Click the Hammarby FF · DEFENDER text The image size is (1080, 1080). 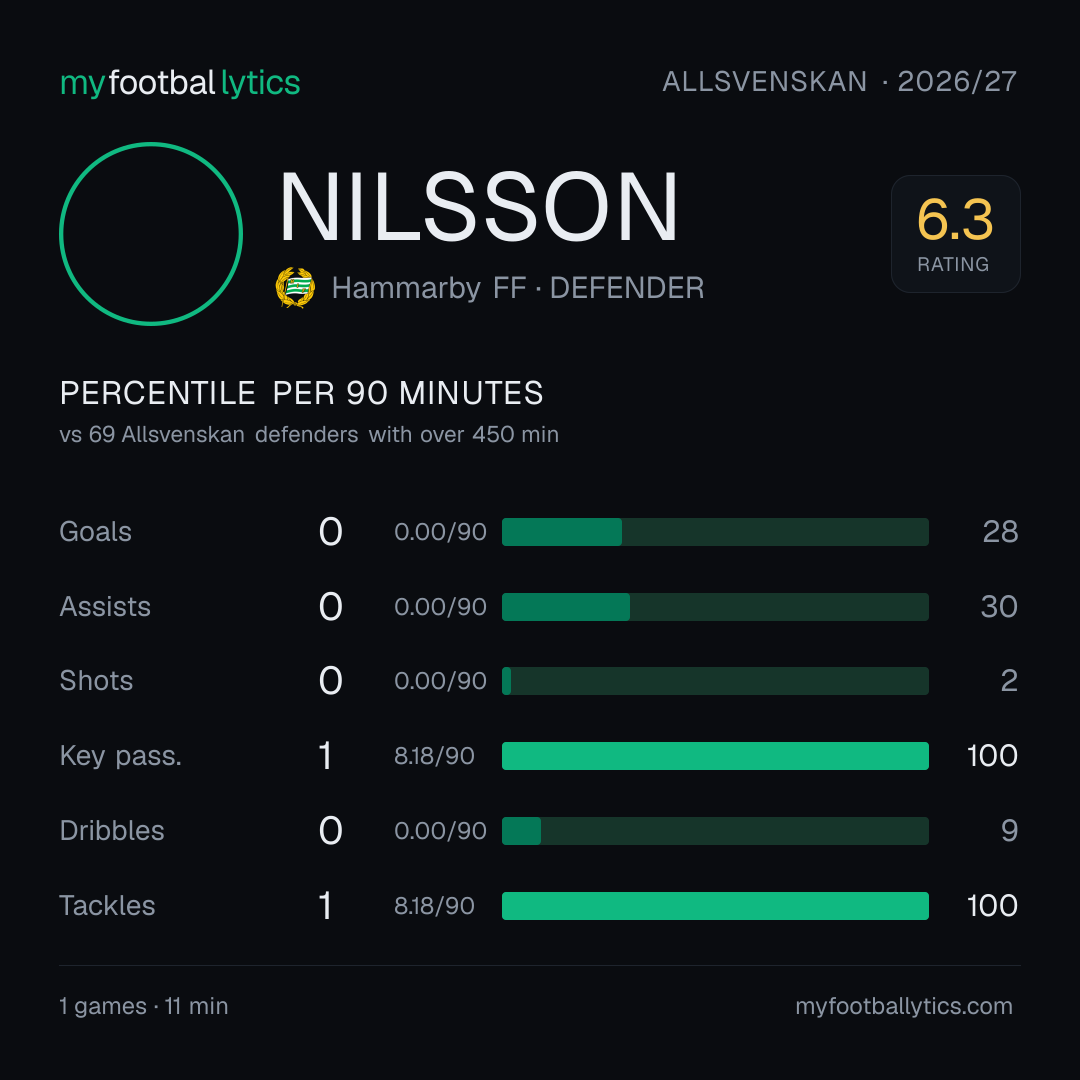(518, 288)
